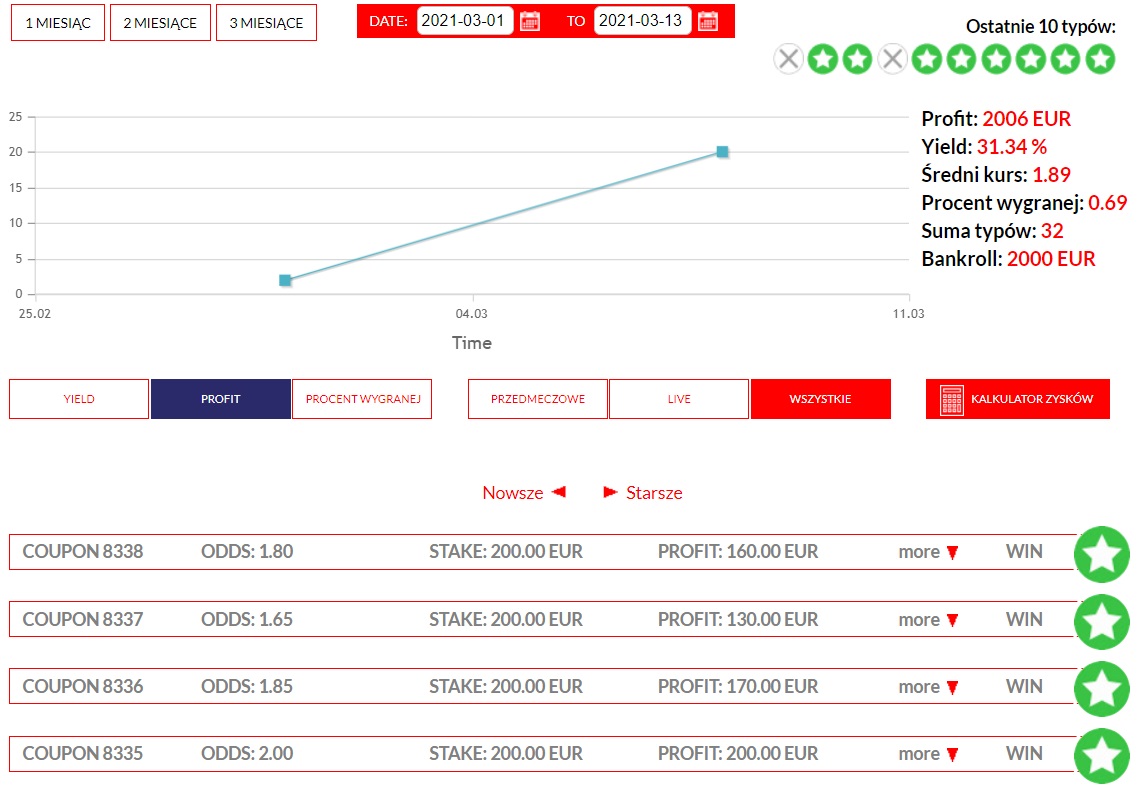Click the calculator icon in Kalkulator Zysków
1139x787 pixels.
pyautogui.click(x=951, y=399)
